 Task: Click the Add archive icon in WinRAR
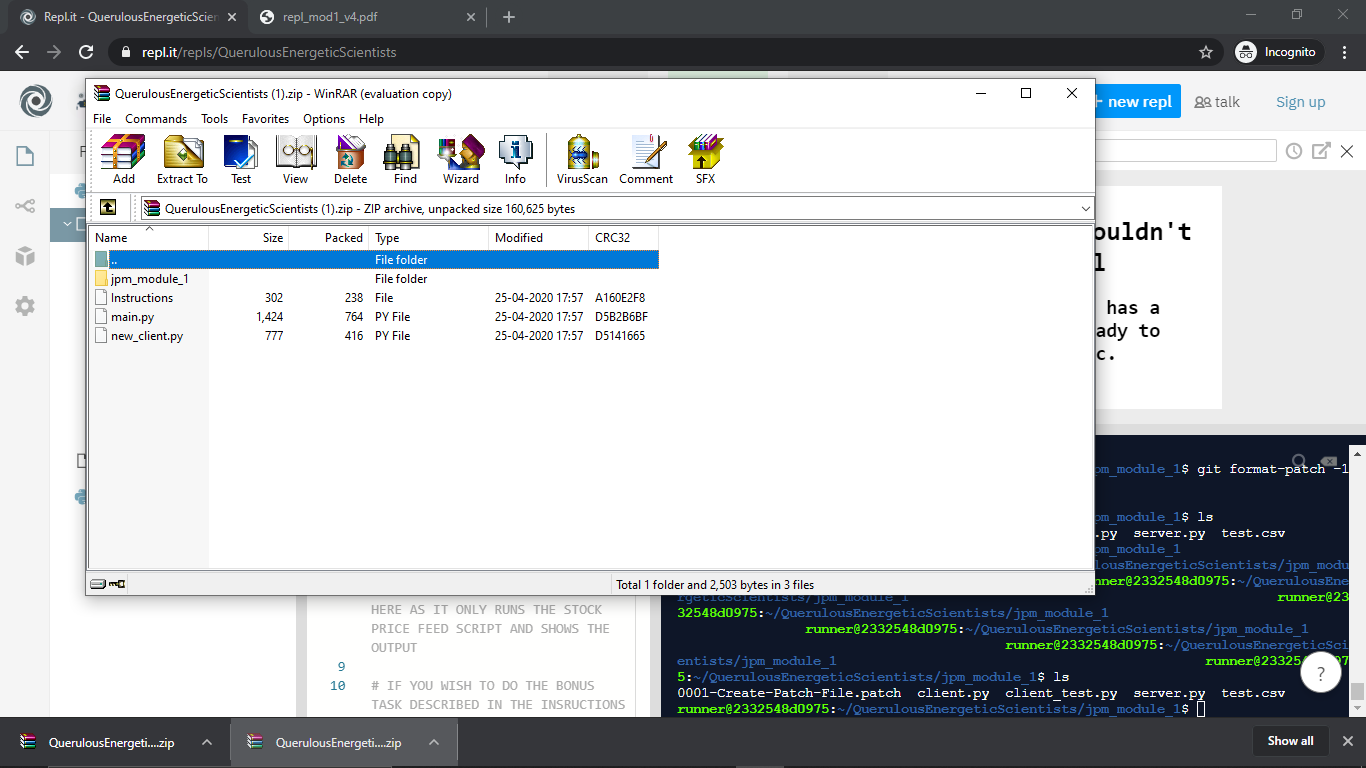[122, 158]
